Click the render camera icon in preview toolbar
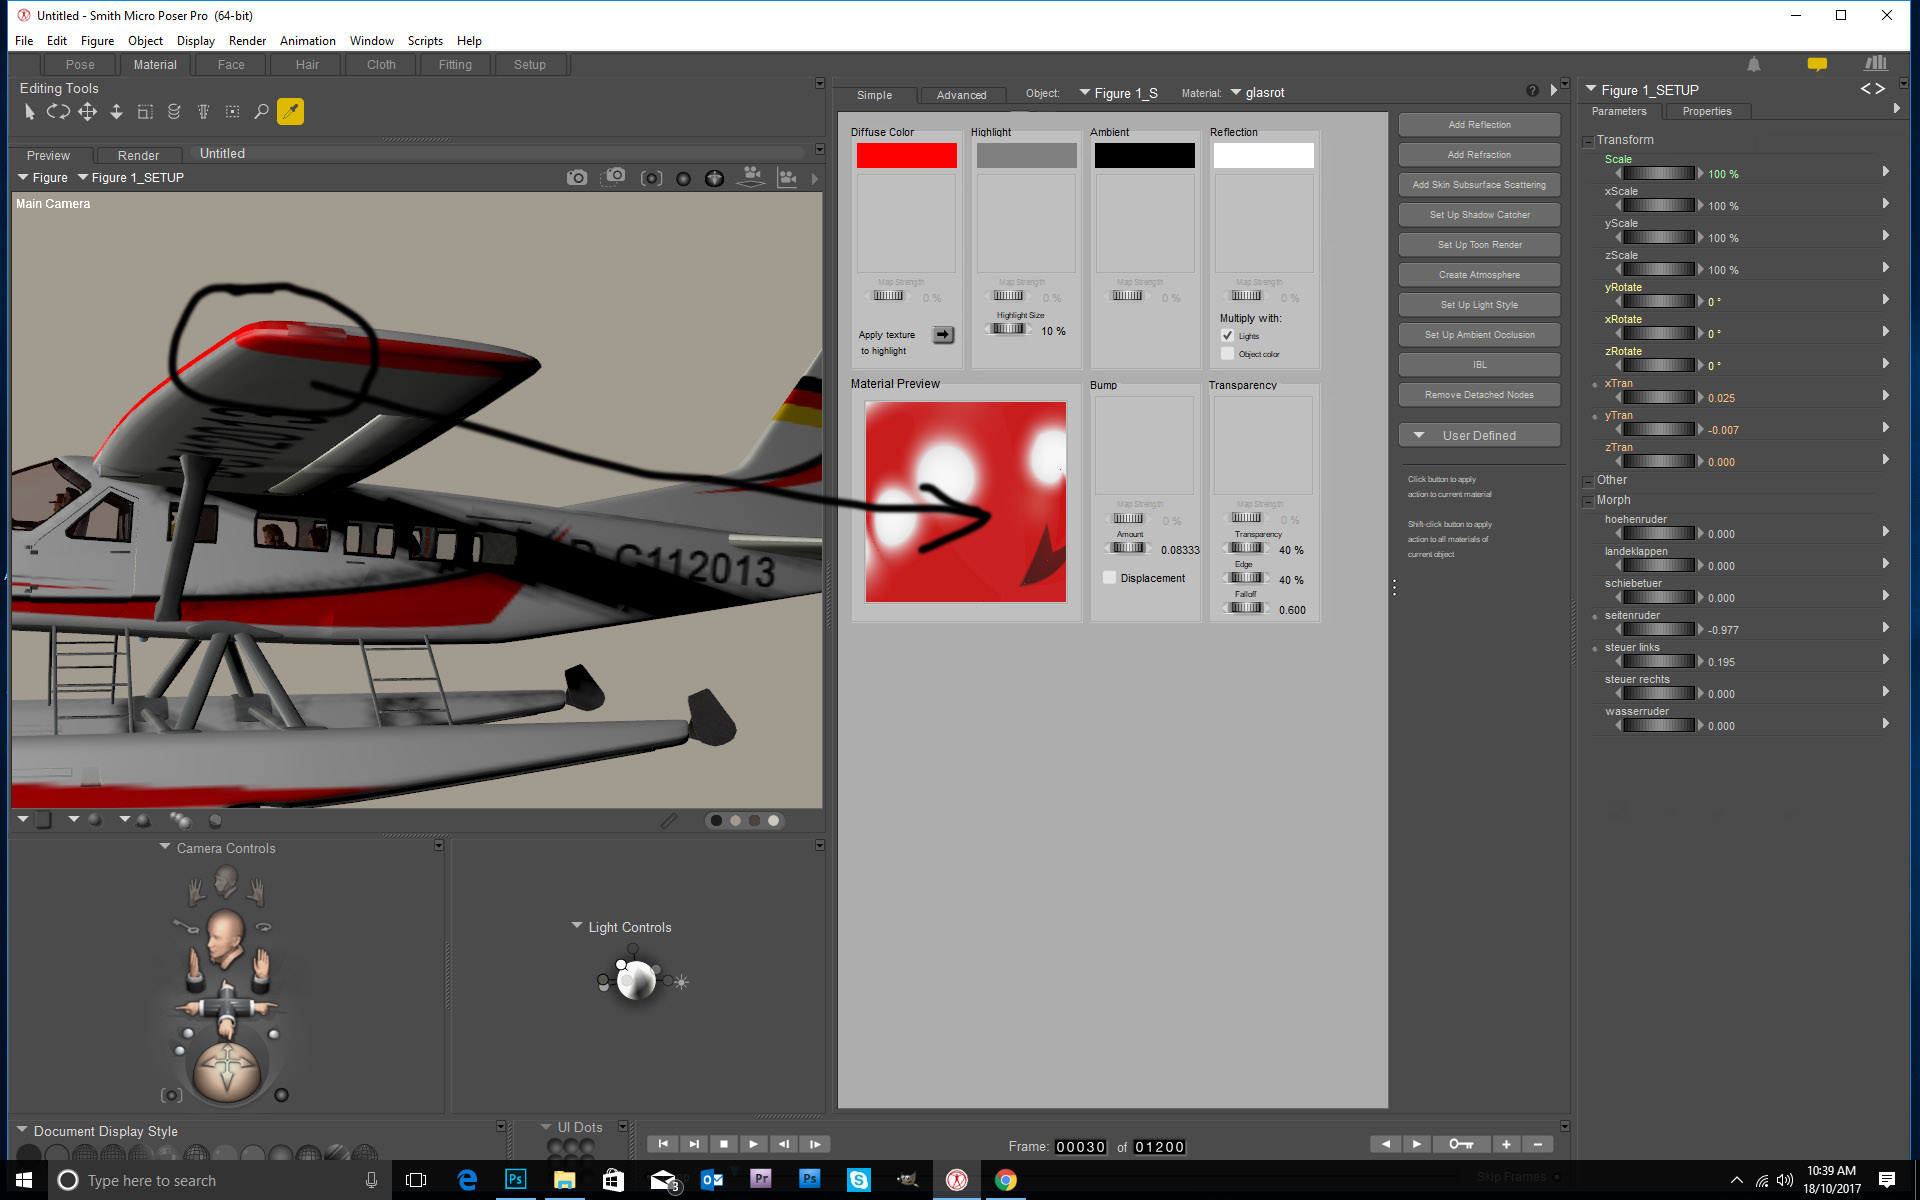 tap(577, 178)
